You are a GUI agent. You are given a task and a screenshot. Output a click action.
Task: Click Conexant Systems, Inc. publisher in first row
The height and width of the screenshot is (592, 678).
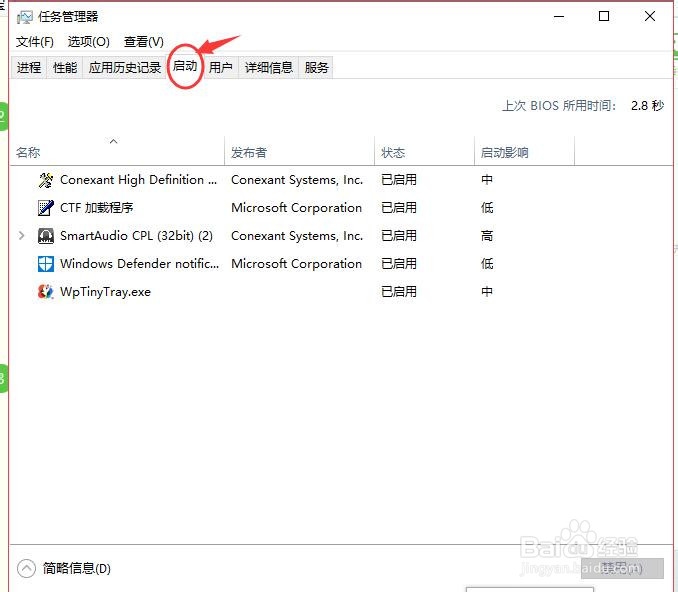pos(297,180)
